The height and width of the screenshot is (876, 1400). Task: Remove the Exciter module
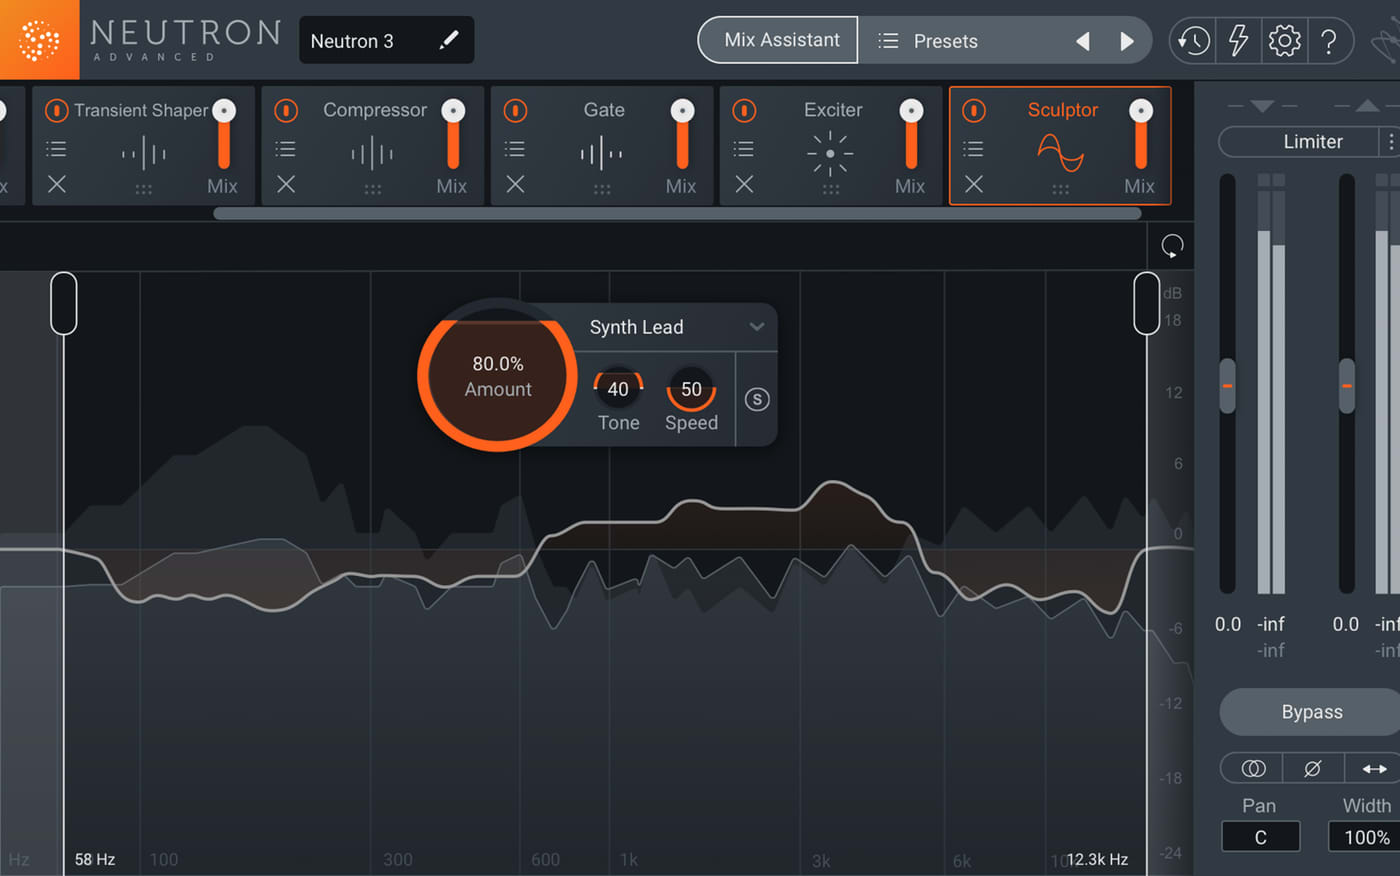pyautogui.click(x=744, y=184)
